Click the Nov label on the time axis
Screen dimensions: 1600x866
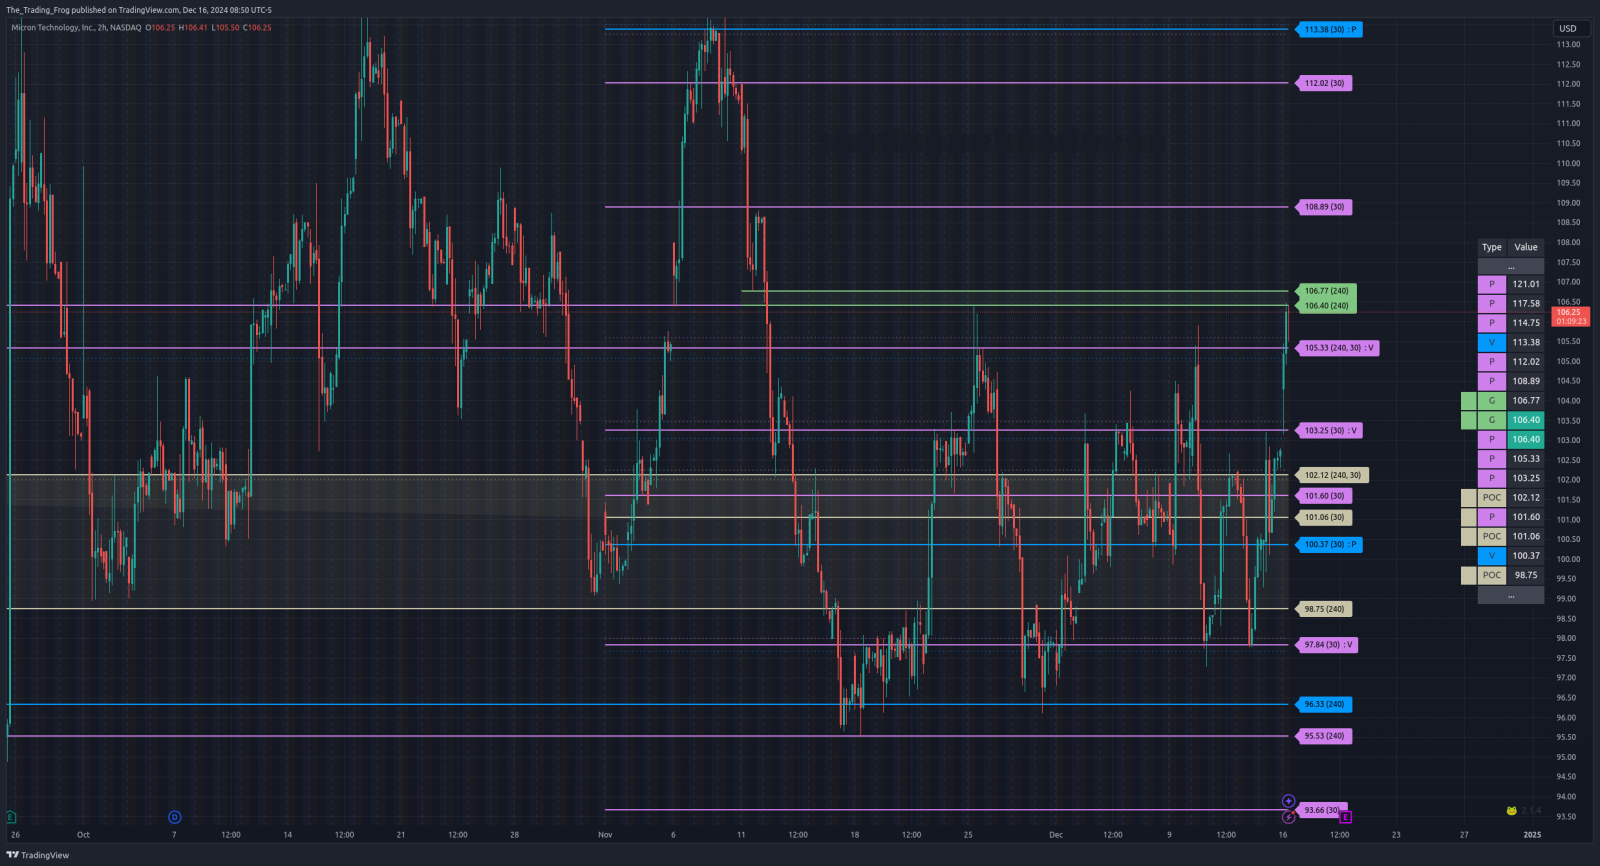(605, 834)
